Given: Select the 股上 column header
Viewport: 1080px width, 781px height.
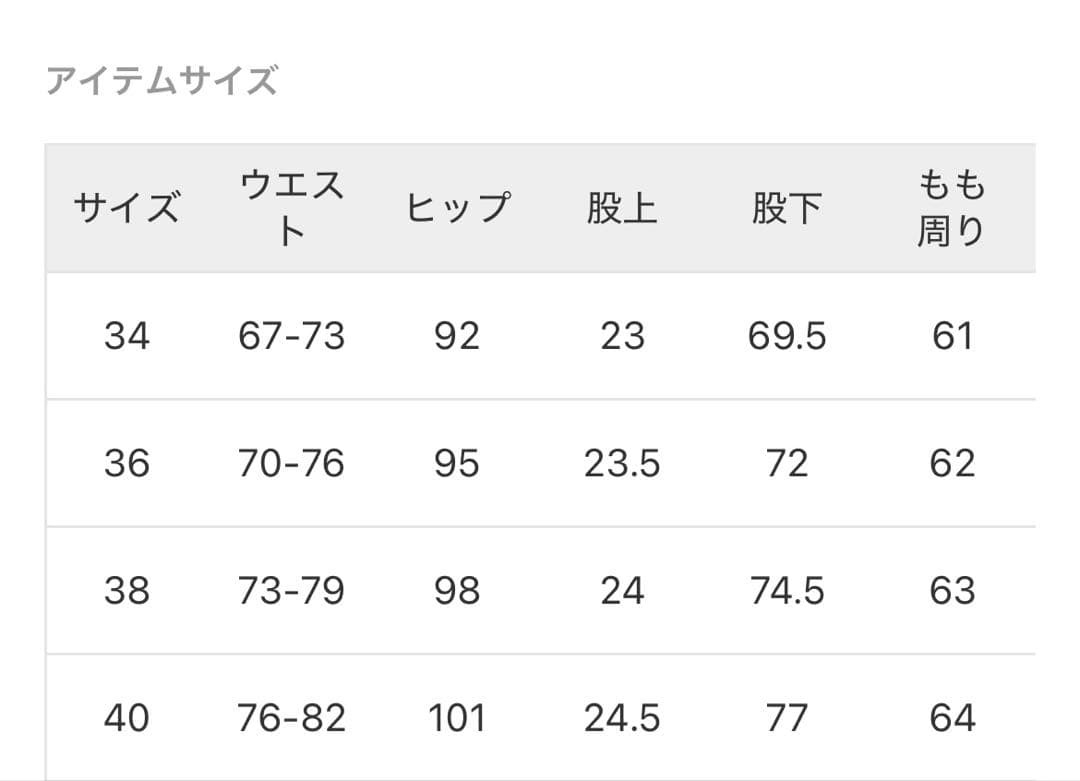Looking at the screenshot, I should pos(622,209).
